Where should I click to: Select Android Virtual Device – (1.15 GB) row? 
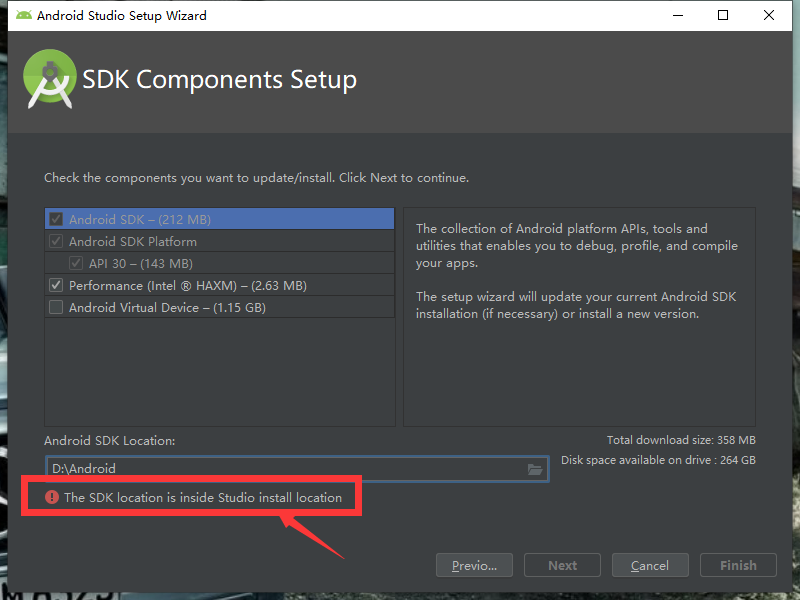[219, 307]
